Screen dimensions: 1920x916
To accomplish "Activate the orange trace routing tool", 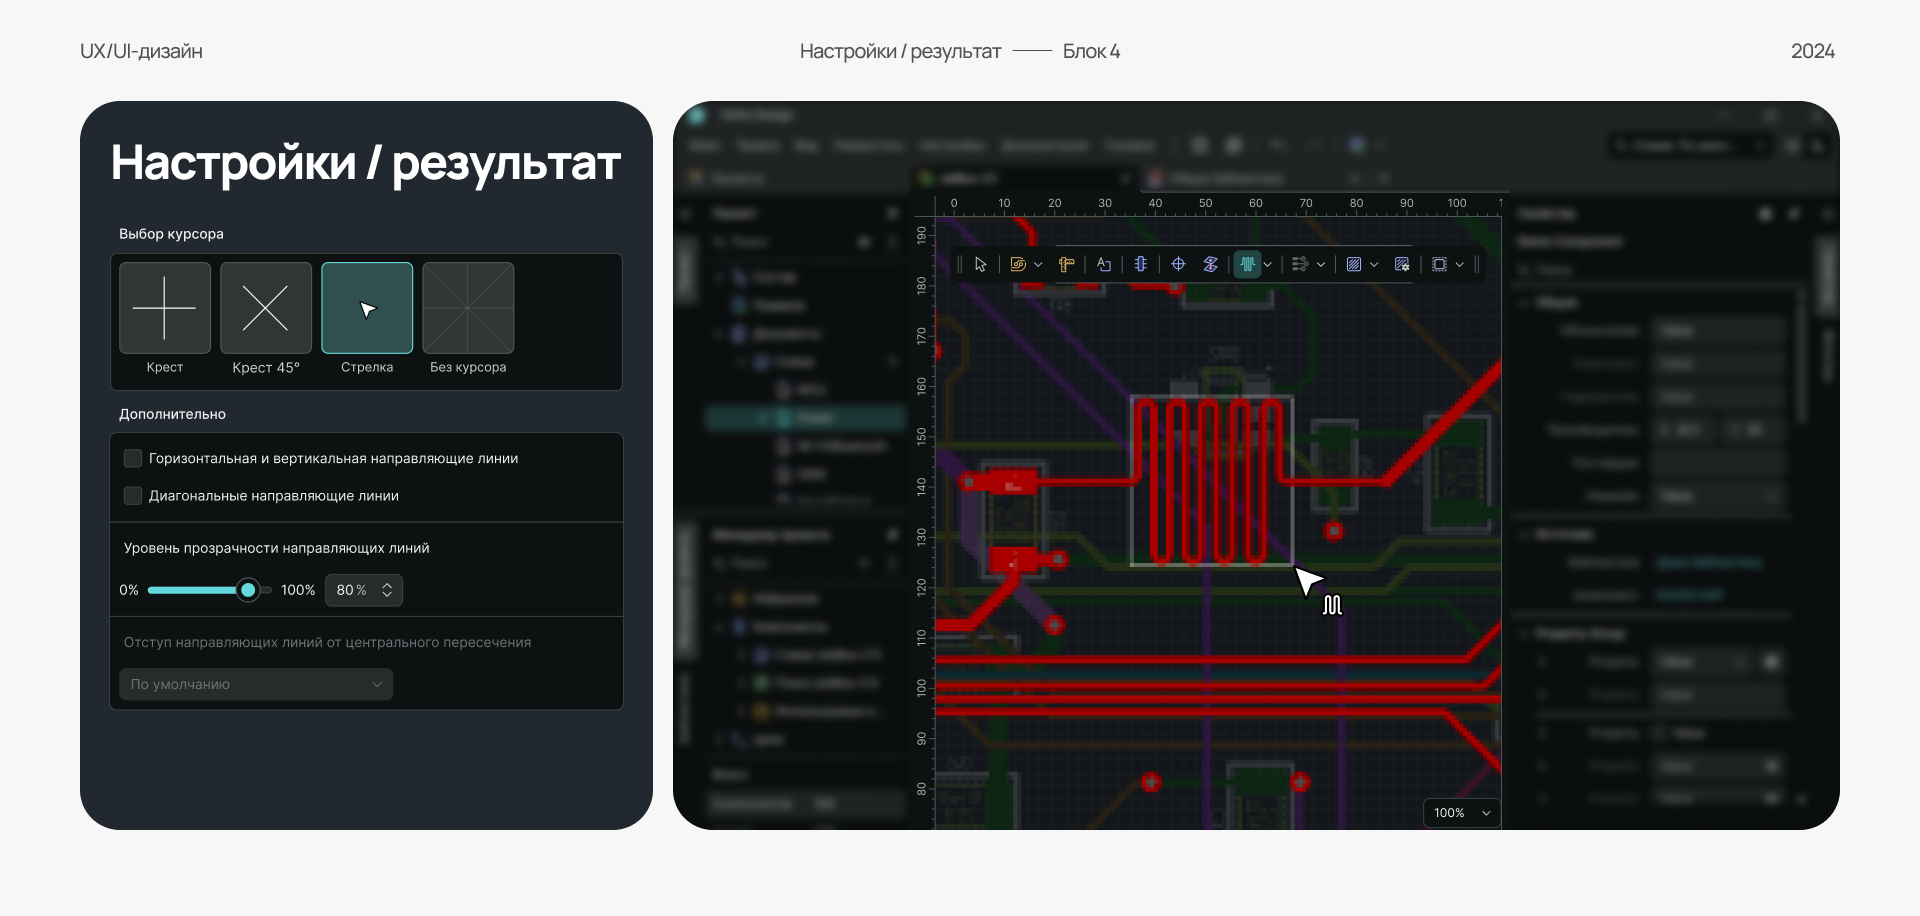I will (1018, 265).
